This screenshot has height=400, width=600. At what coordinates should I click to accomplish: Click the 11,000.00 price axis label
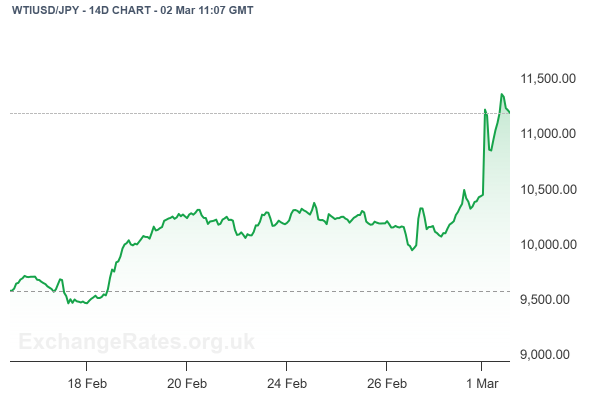point(546,133)
